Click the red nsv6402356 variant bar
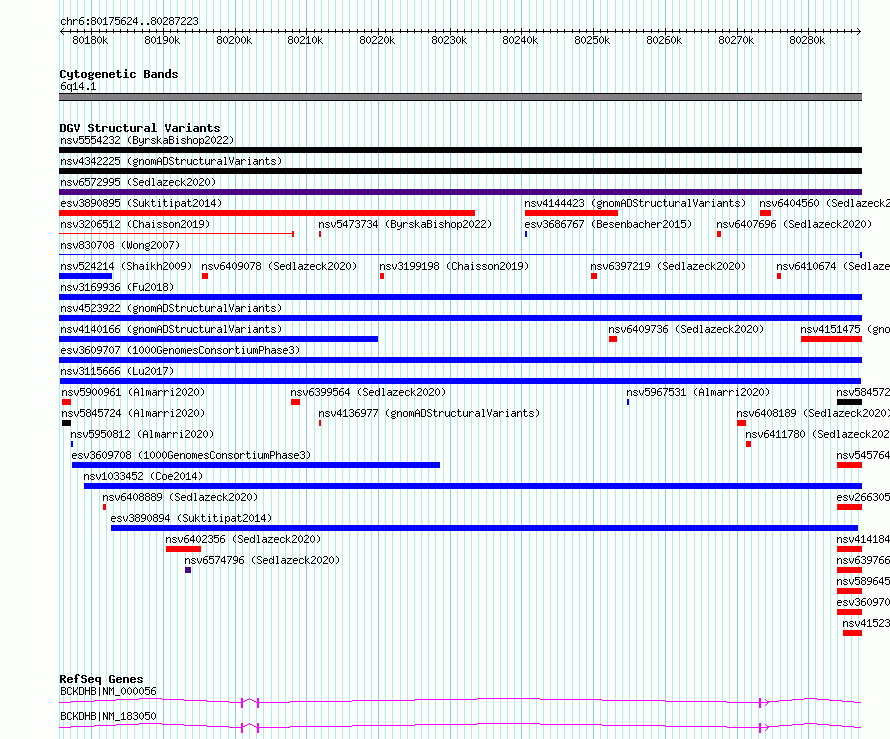The image size is (890, 739). pyautogui.click(x=183, y=549)
